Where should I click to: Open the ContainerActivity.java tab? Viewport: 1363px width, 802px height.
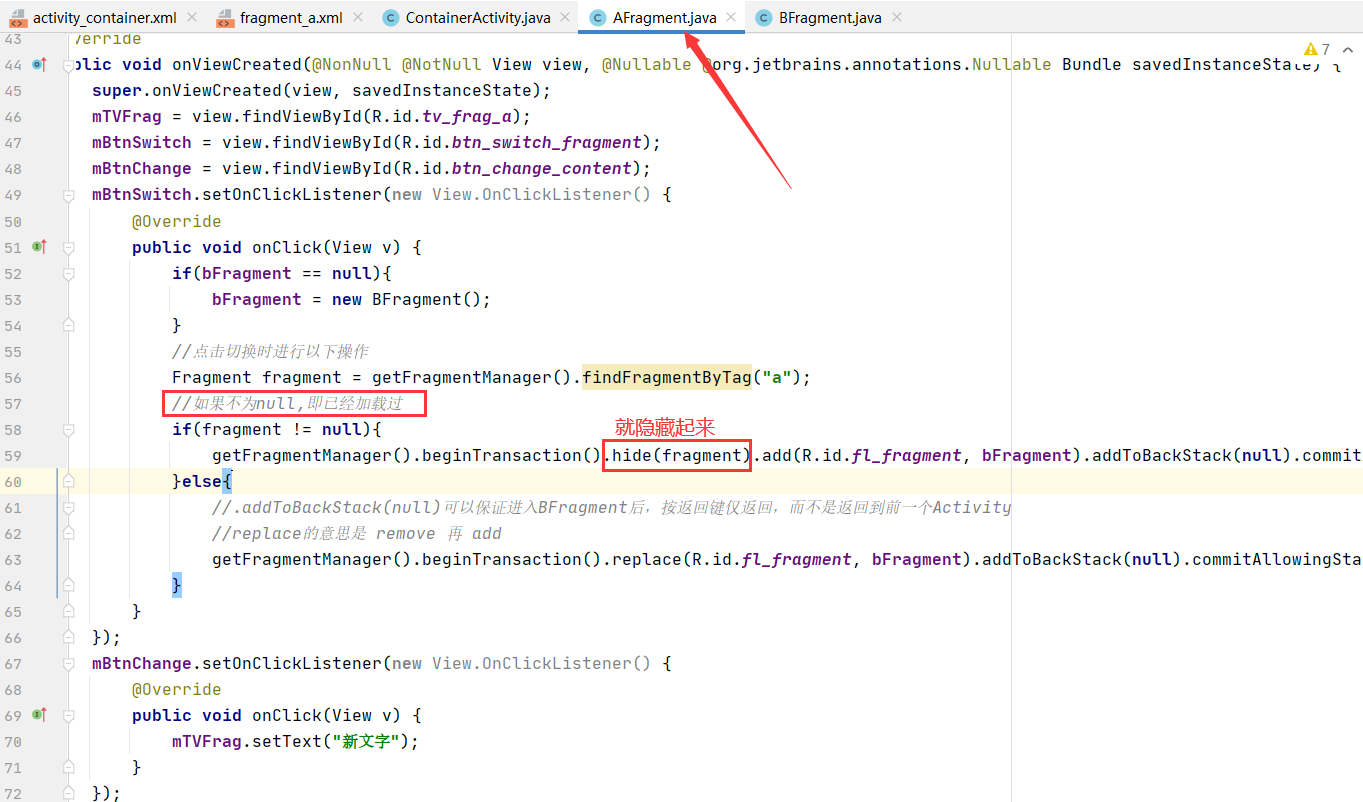478,18
